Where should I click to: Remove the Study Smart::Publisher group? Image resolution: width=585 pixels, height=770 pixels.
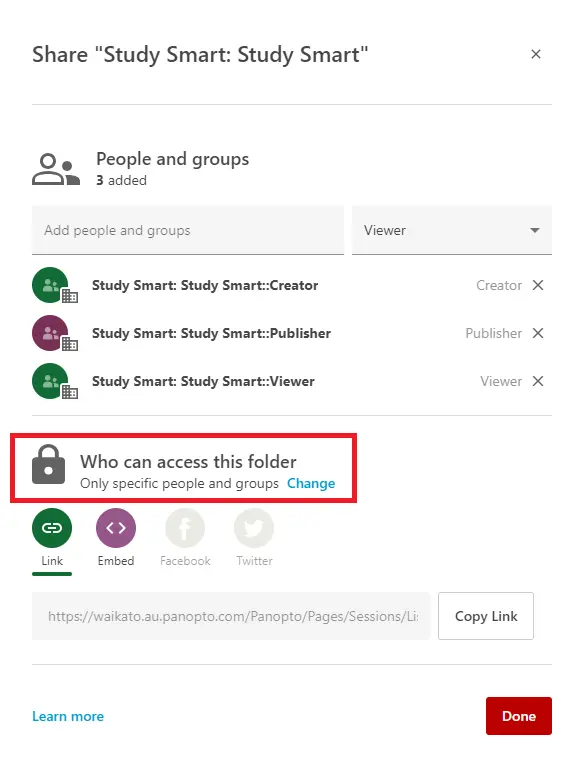(x=538, y=333)
